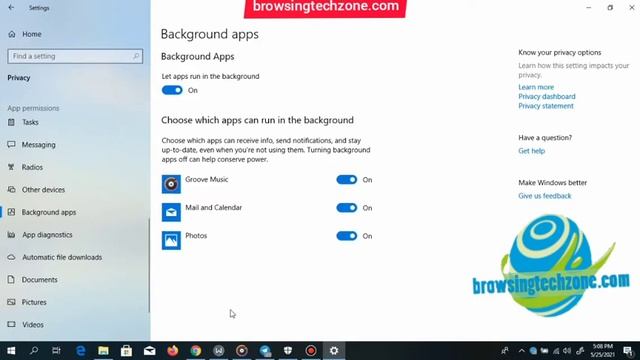This screenshot has width=640, height=360.
Task: Disable Photos background toggle
Action: (x=347, y=236)
